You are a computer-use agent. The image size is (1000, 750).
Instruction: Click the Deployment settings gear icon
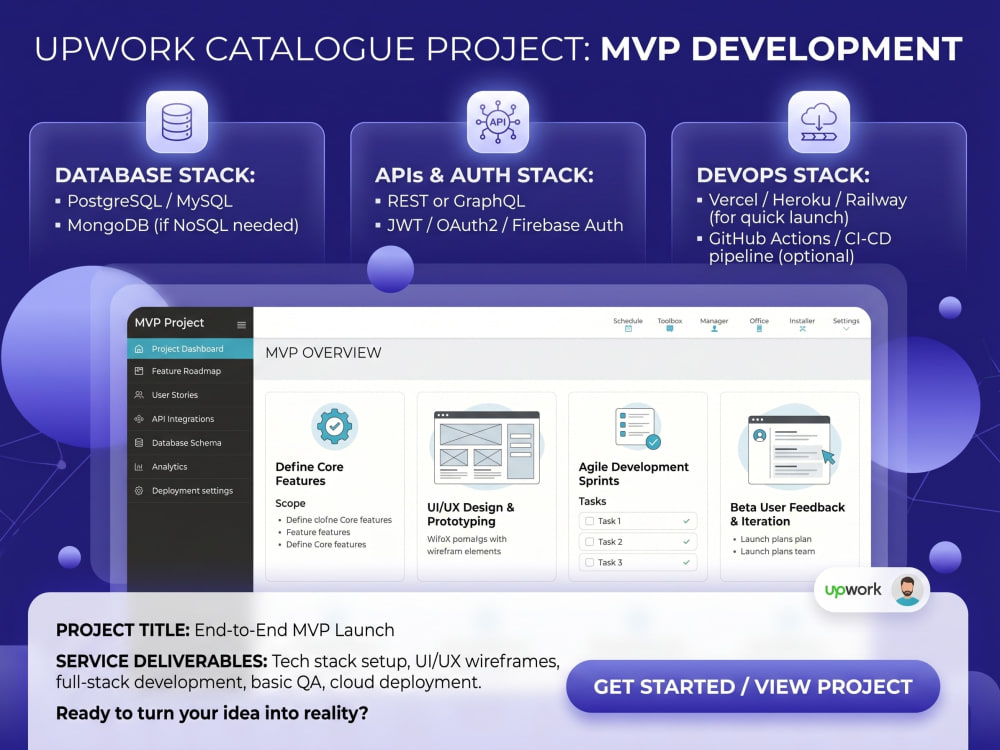139,490
